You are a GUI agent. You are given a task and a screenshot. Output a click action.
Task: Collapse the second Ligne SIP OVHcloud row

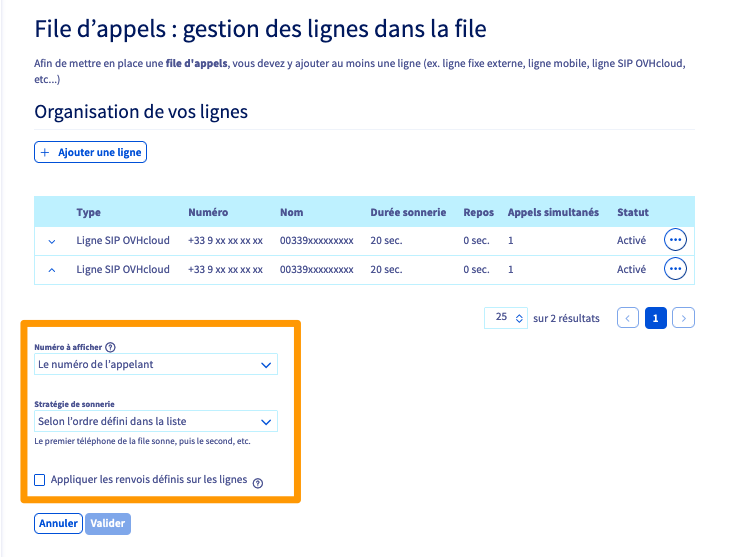pos(52,270)
